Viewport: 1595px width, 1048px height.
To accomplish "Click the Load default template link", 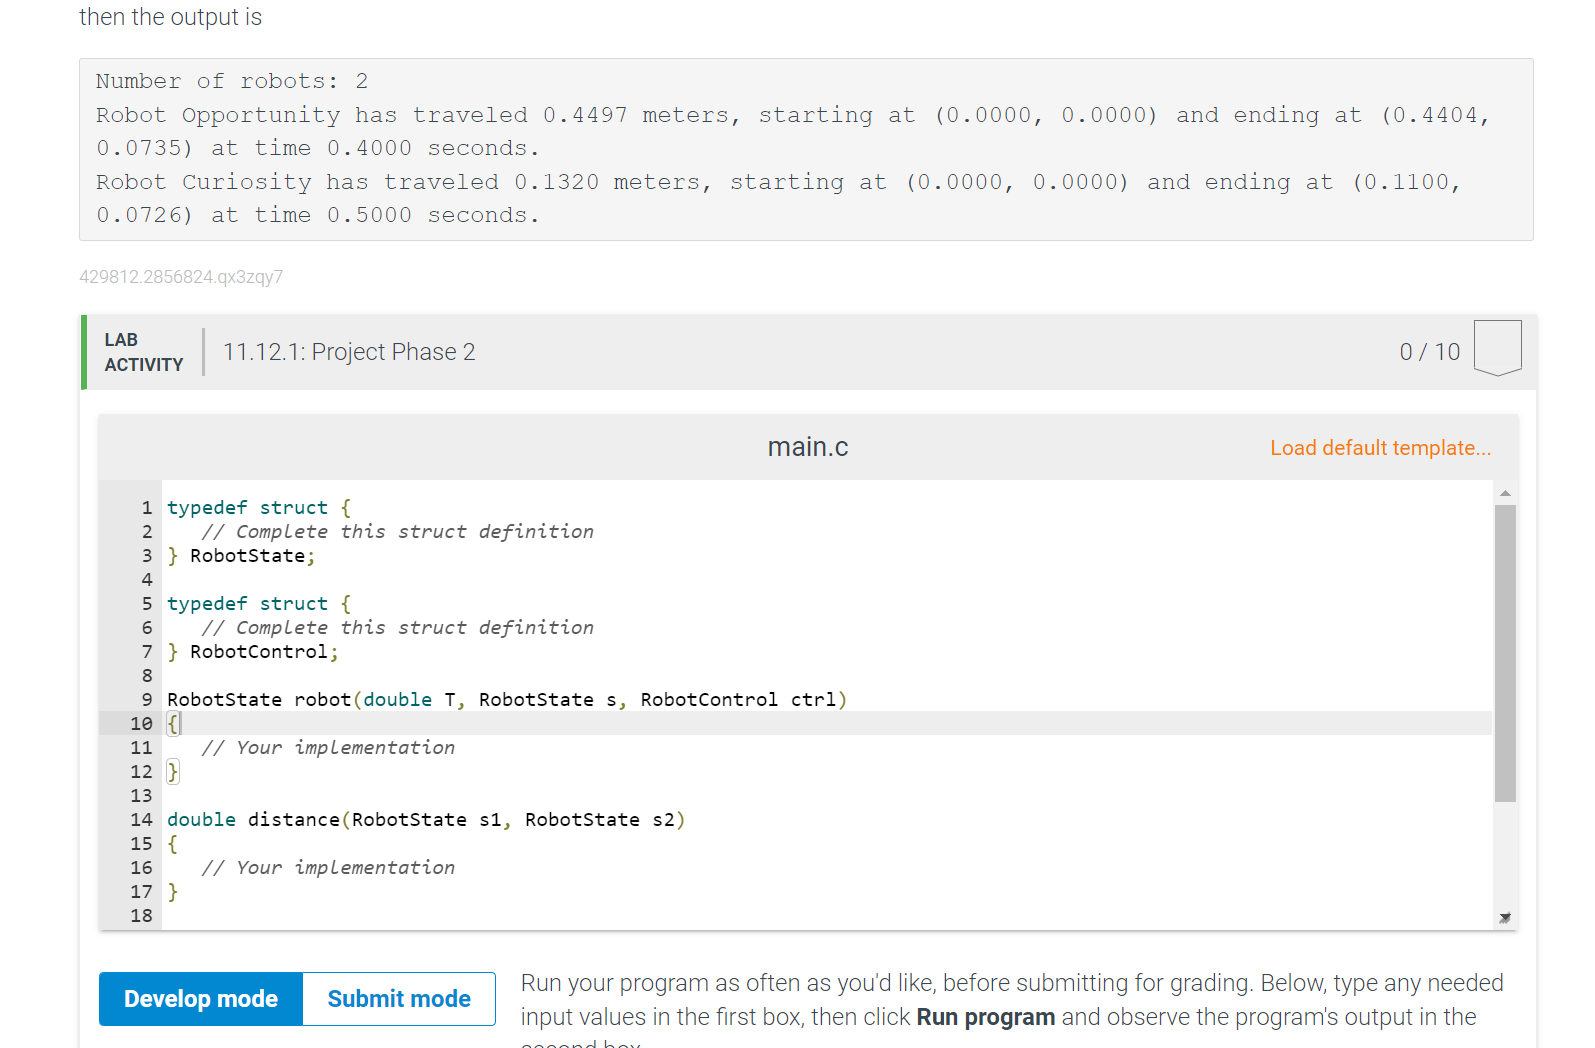I will [1380, 448].
